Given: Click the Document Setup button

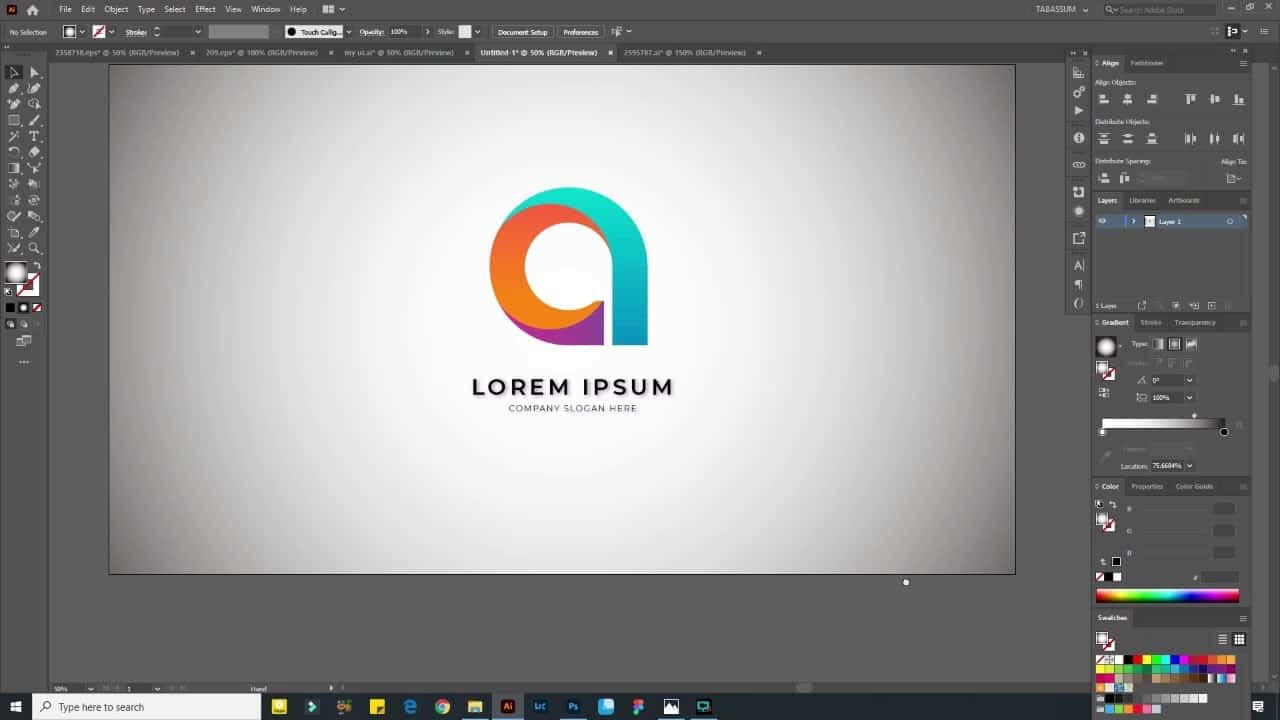Looking at the screenshot, I should (x=523, y=32).
